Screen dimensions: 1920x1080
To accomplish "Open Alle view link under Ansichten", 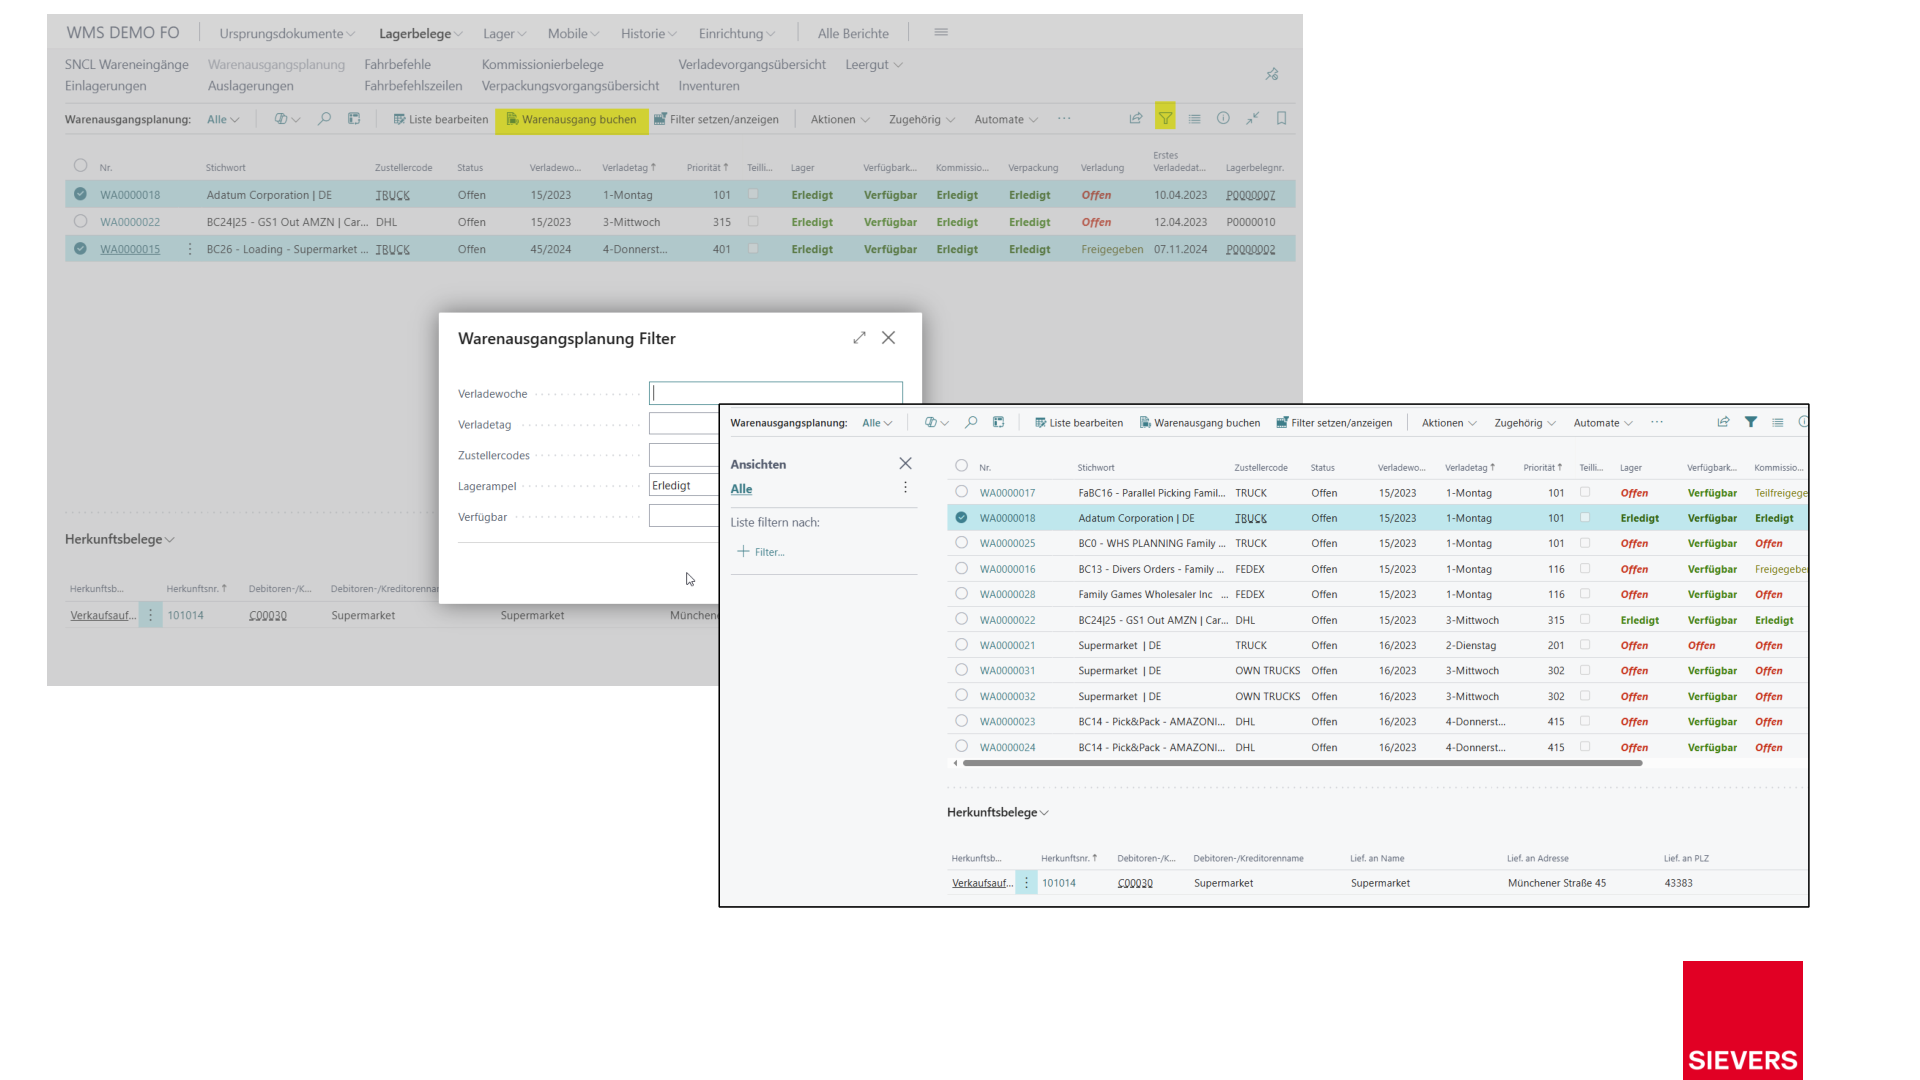I will click(x=741, y=489).
